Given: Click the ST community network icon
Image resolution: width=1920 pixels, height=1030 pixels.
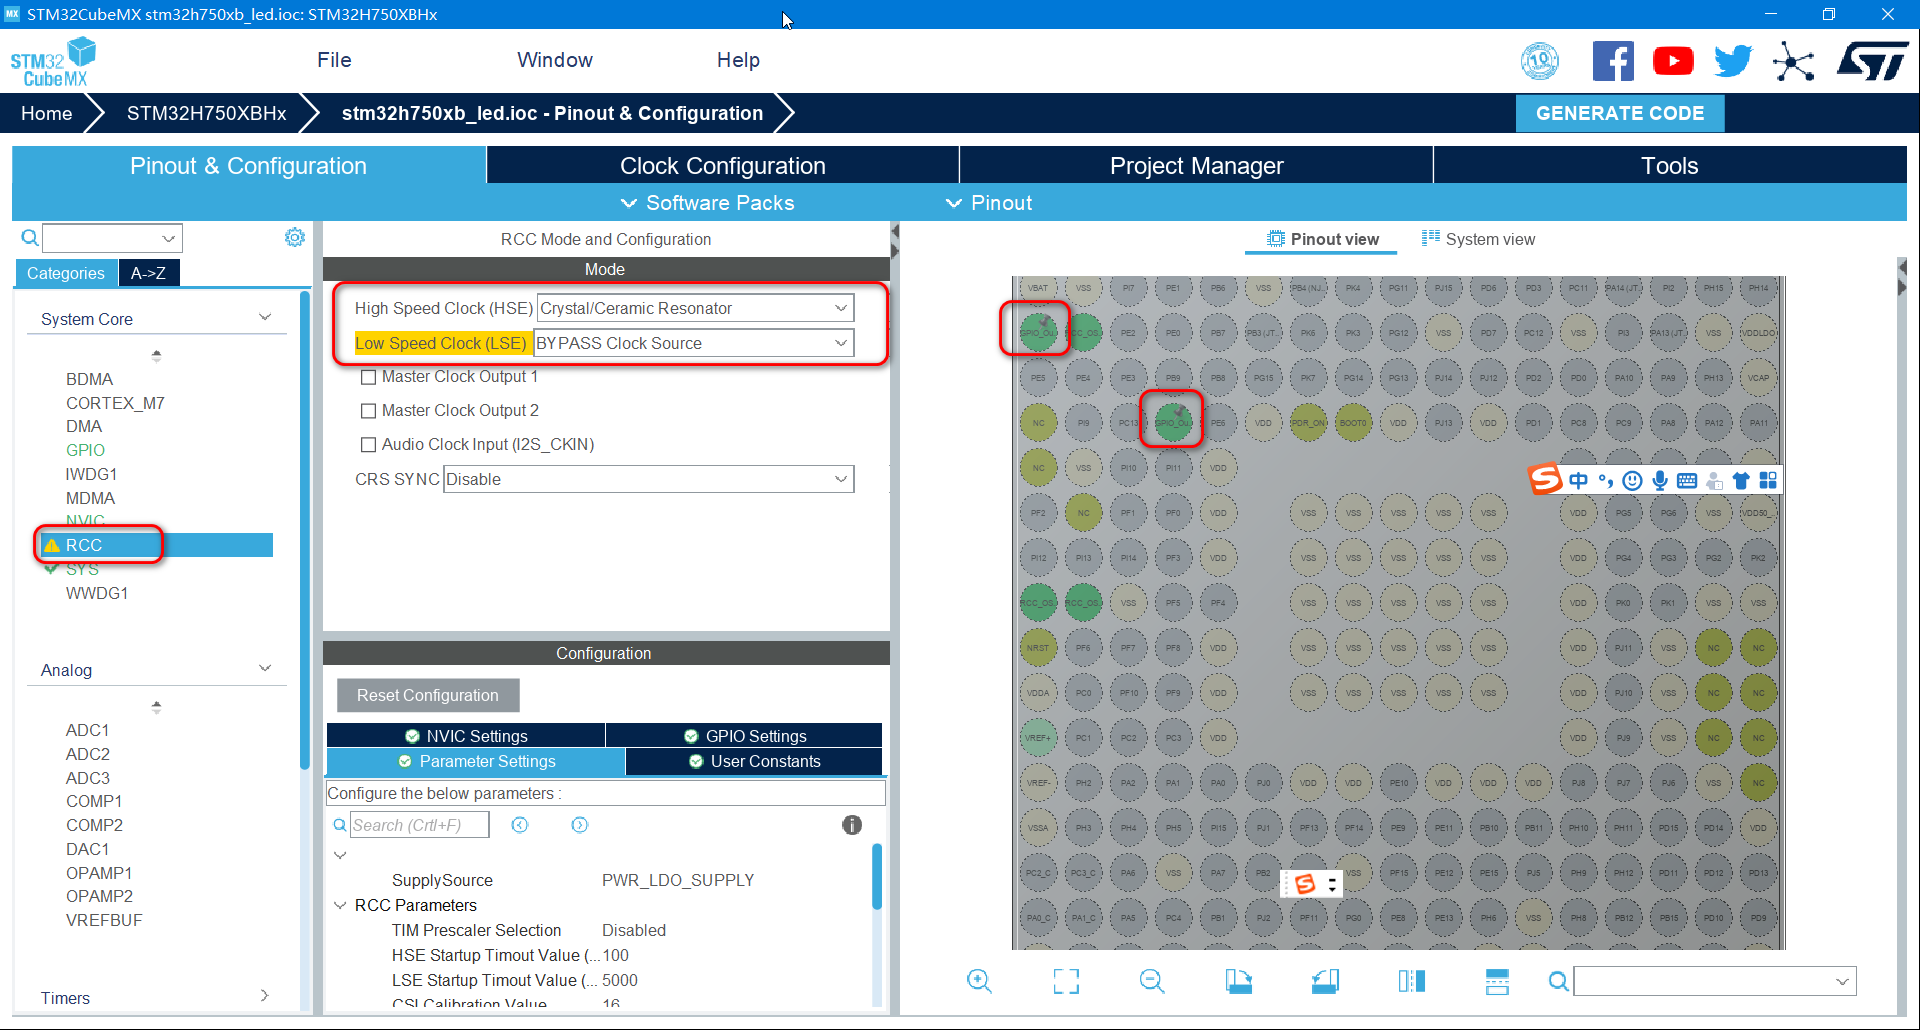Looking at the screenshot, I should (x=1793, y=61).
